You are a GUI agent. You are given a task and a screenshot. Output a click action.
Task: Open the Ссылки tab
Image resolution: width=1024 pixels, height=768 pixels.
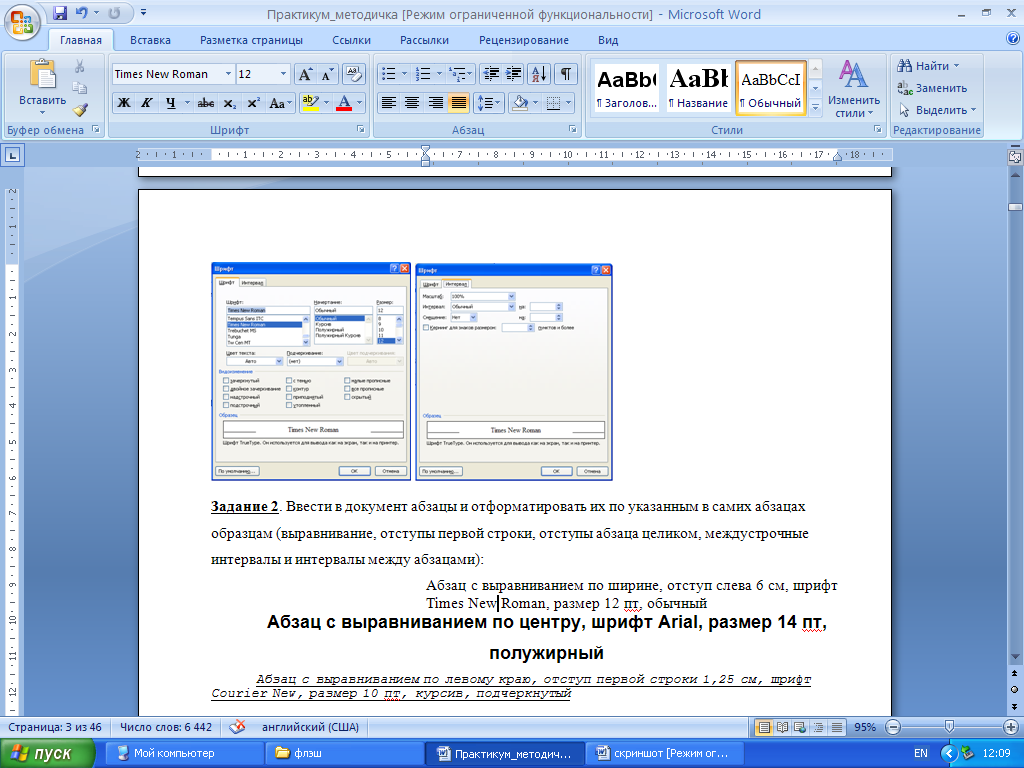(351, 40)
